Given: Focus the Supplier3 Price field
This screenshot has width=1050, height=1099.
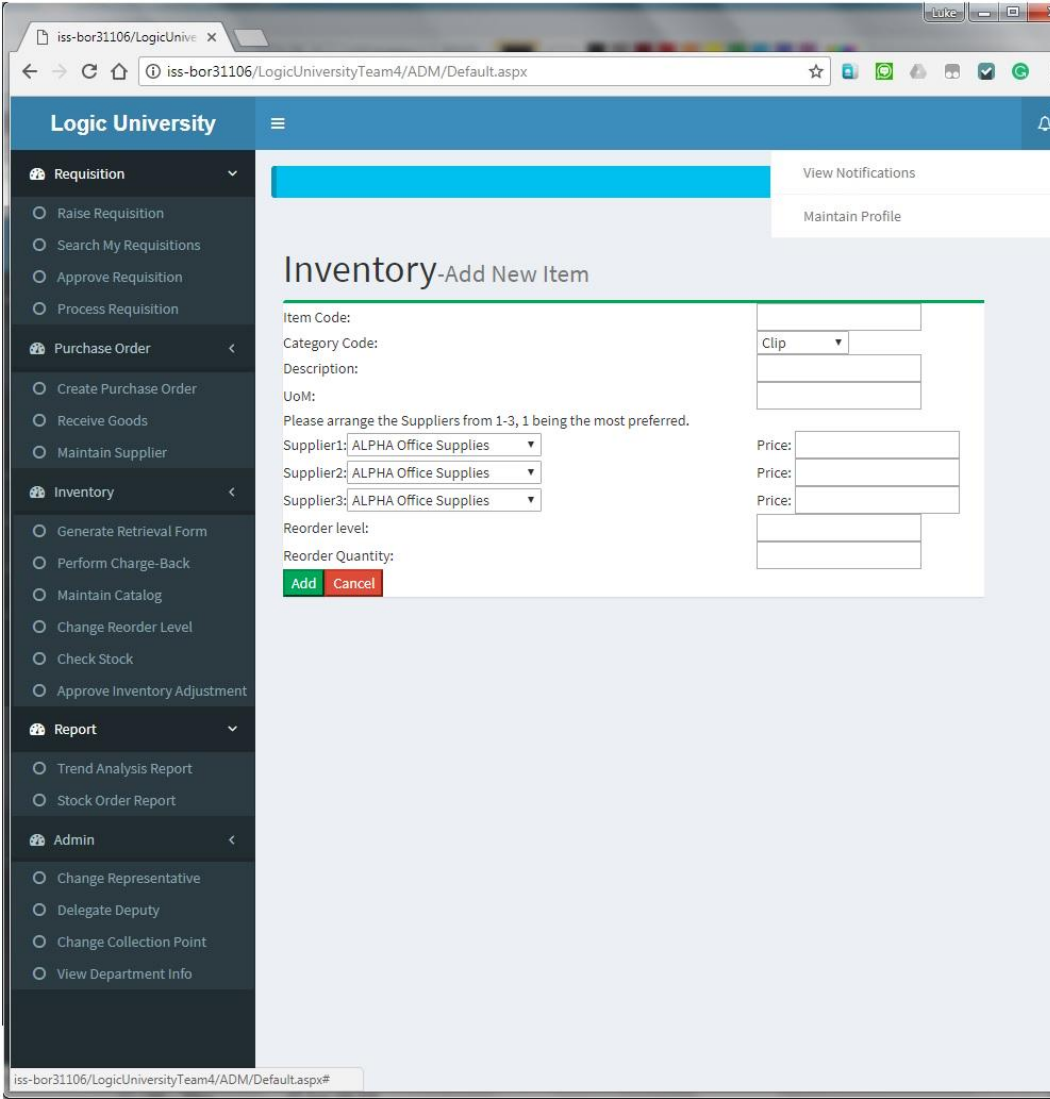Looking at the screenshot, I should 877,500.
